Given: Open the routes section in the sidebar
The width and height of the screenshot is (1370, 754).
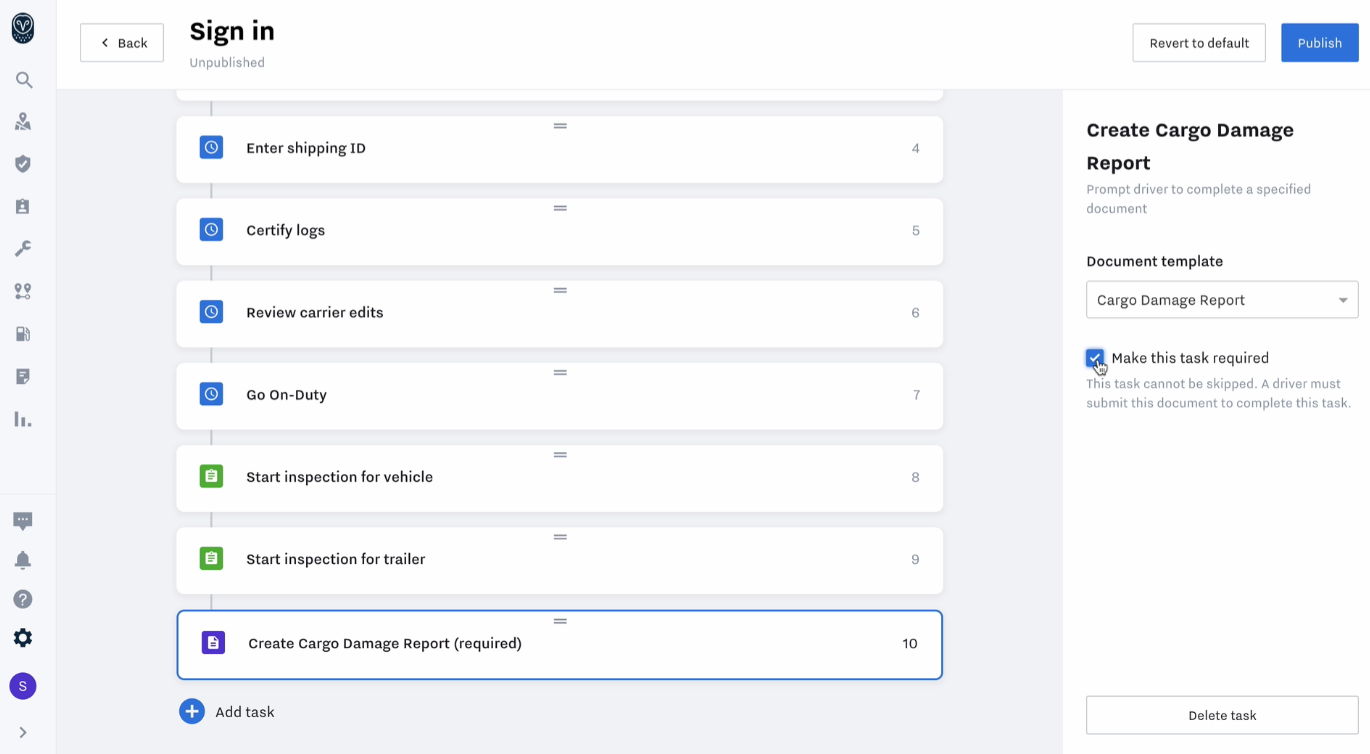Looking at the screenshot, I should 23,291.
